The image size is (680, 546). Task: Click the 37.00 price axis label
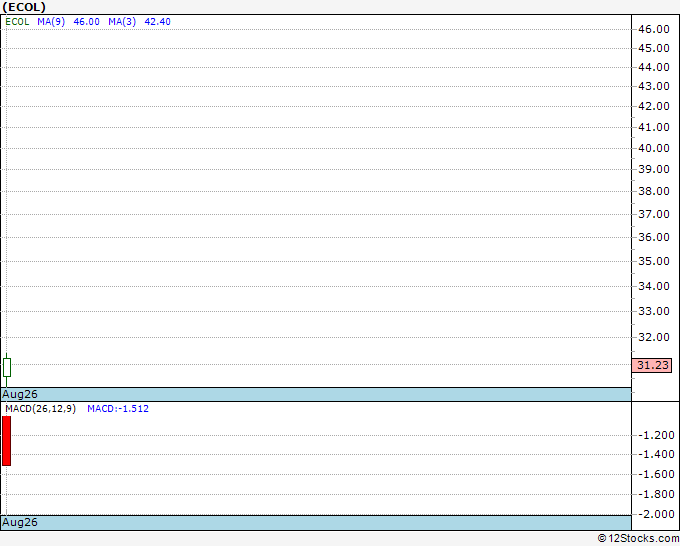[x=654, y=214]
